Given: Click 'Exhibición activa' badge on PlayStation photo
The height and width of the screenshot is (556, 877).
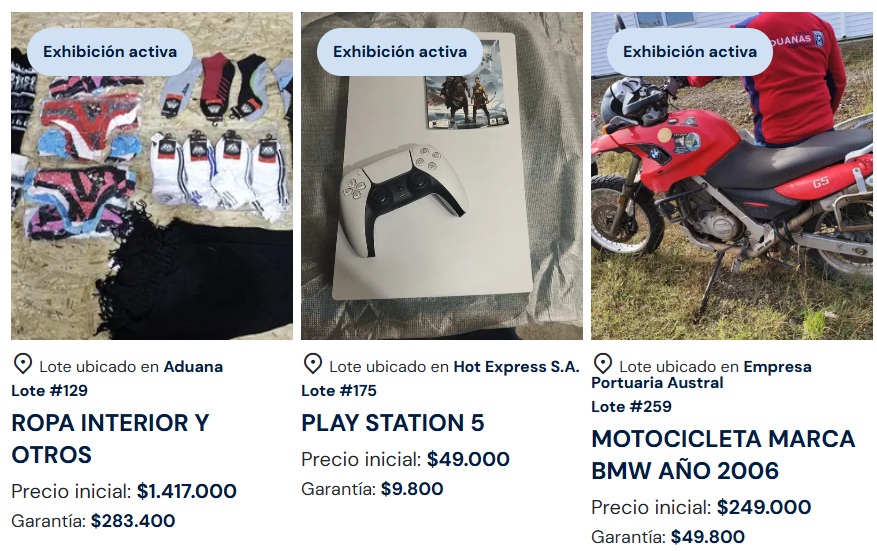Looking at the screenshot, I should pos(400,52).
